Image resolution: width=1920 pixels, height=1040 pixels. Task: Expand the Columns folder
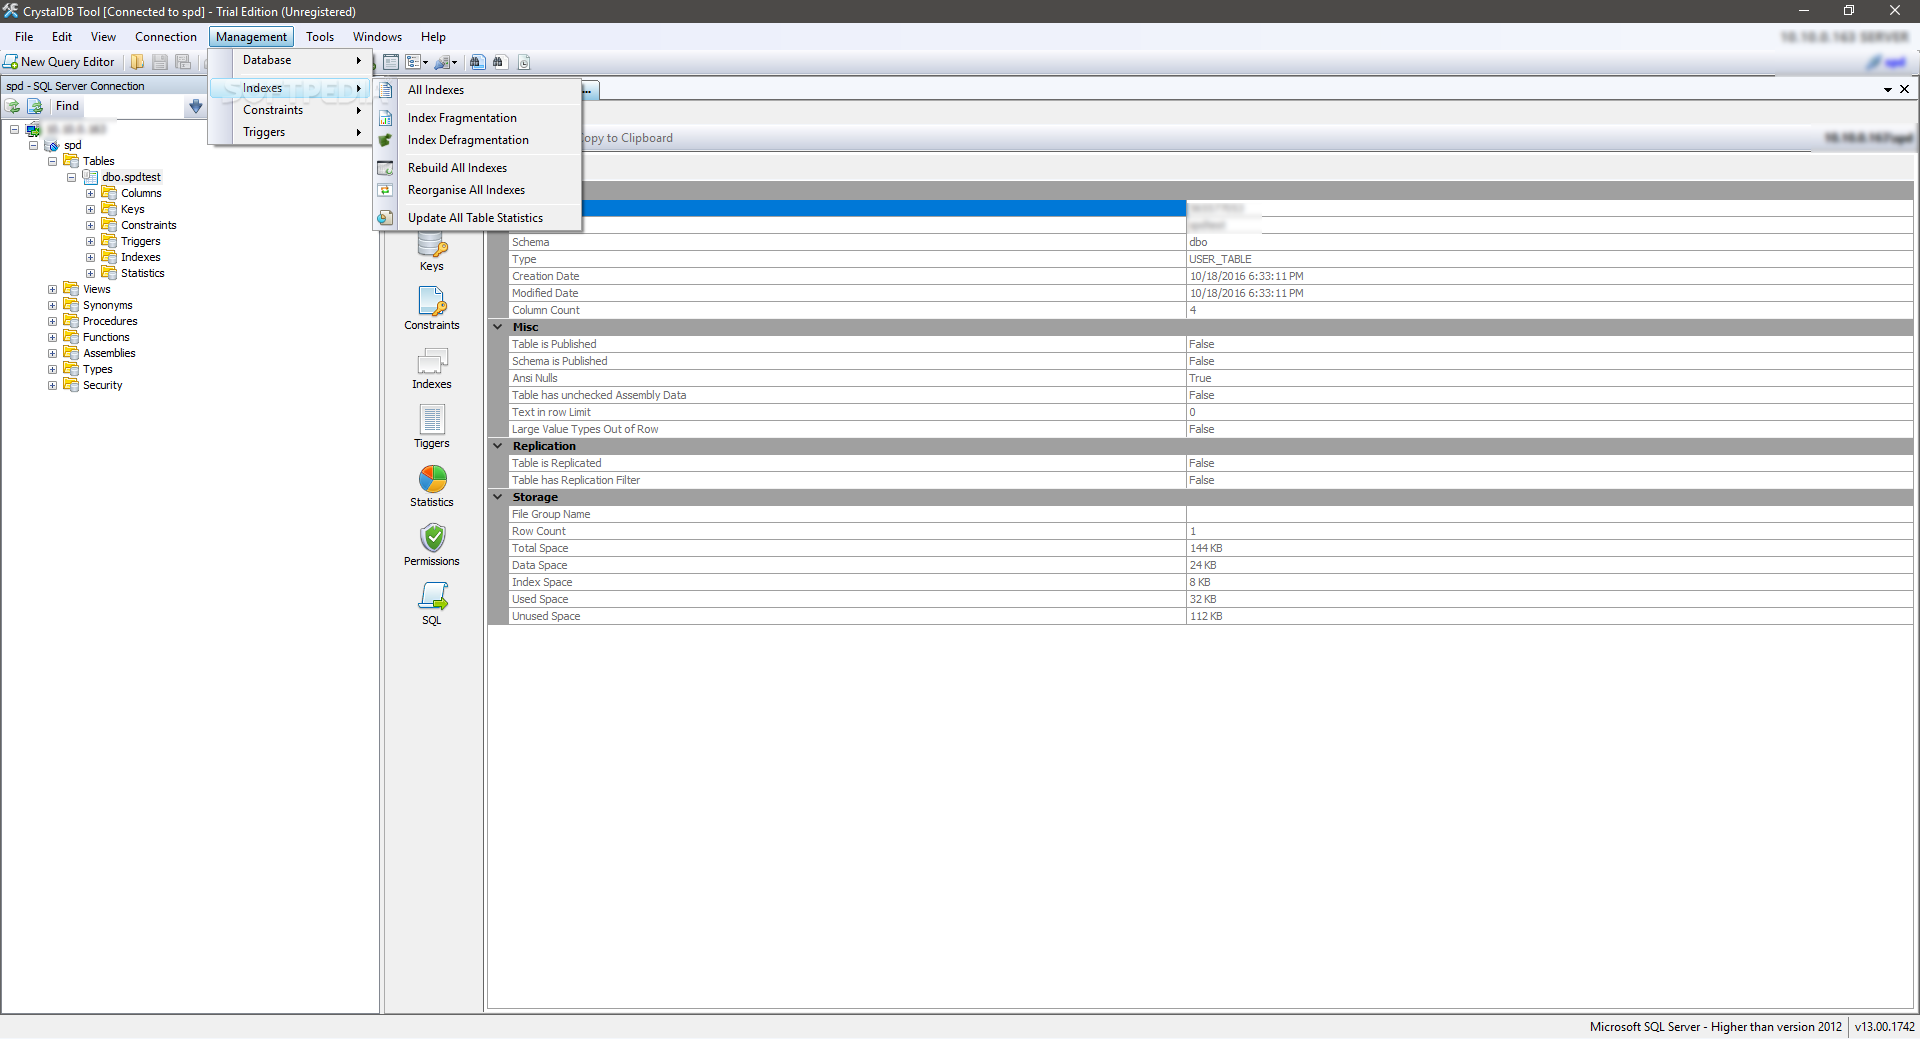[90, 193]
